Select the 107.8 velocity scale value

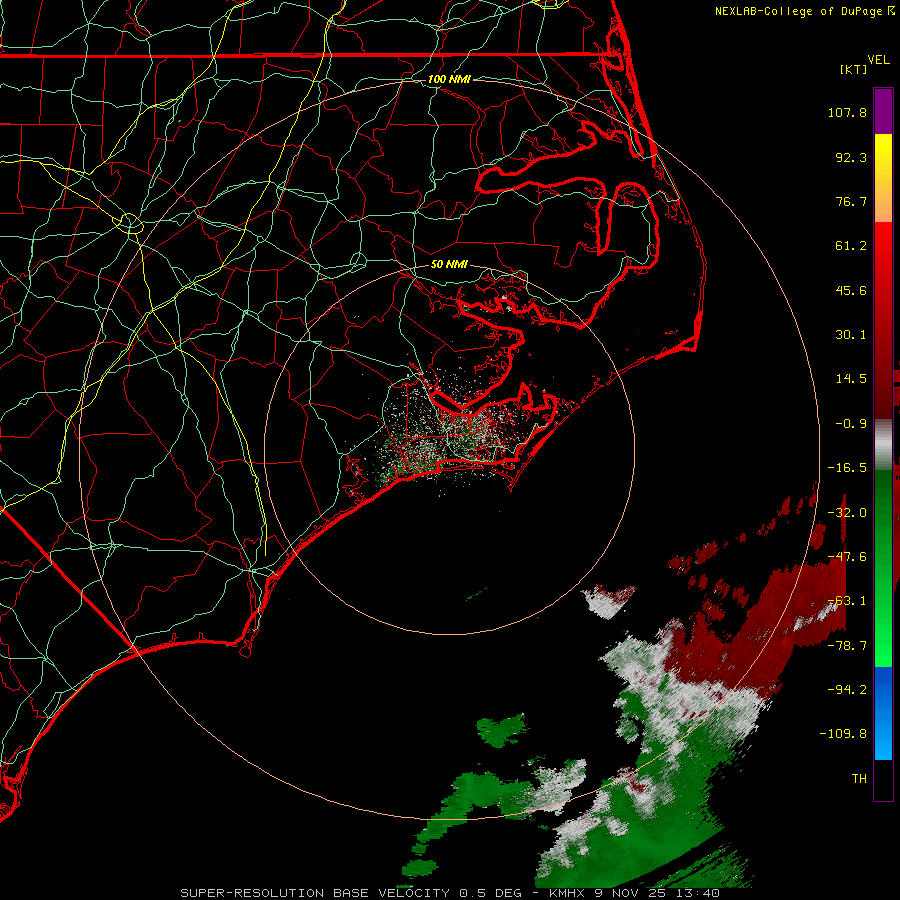coord(847,112)
